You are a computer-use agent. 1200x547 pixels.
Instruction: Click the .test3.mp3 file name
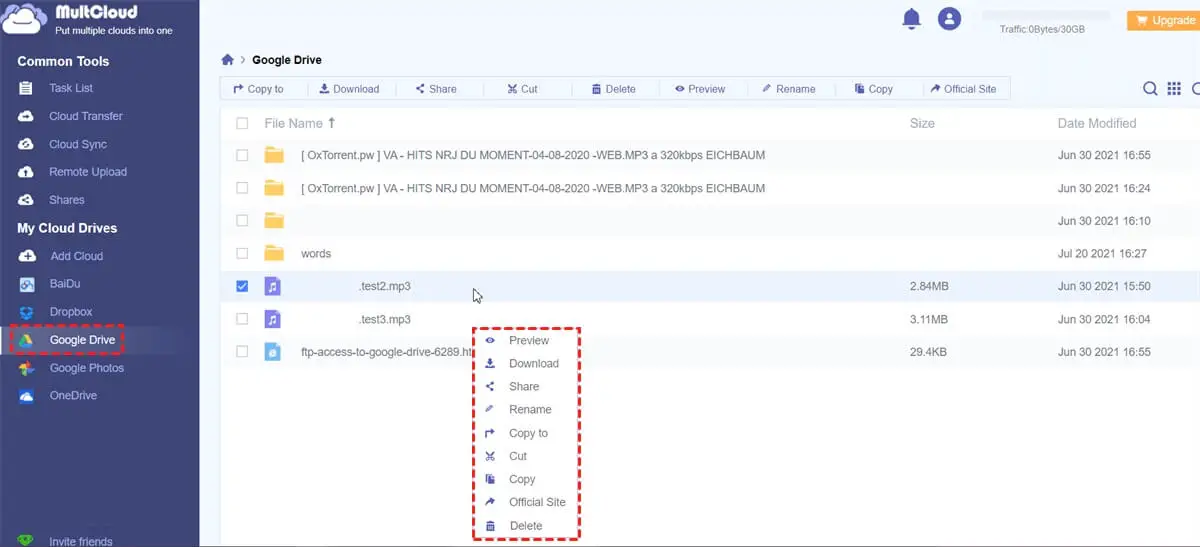(x=384, y=319)
